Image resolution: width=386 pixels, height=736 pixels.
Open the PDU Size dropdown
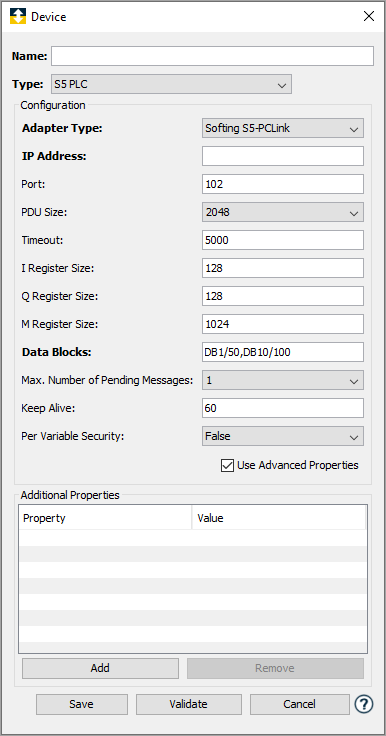(283, 212)
